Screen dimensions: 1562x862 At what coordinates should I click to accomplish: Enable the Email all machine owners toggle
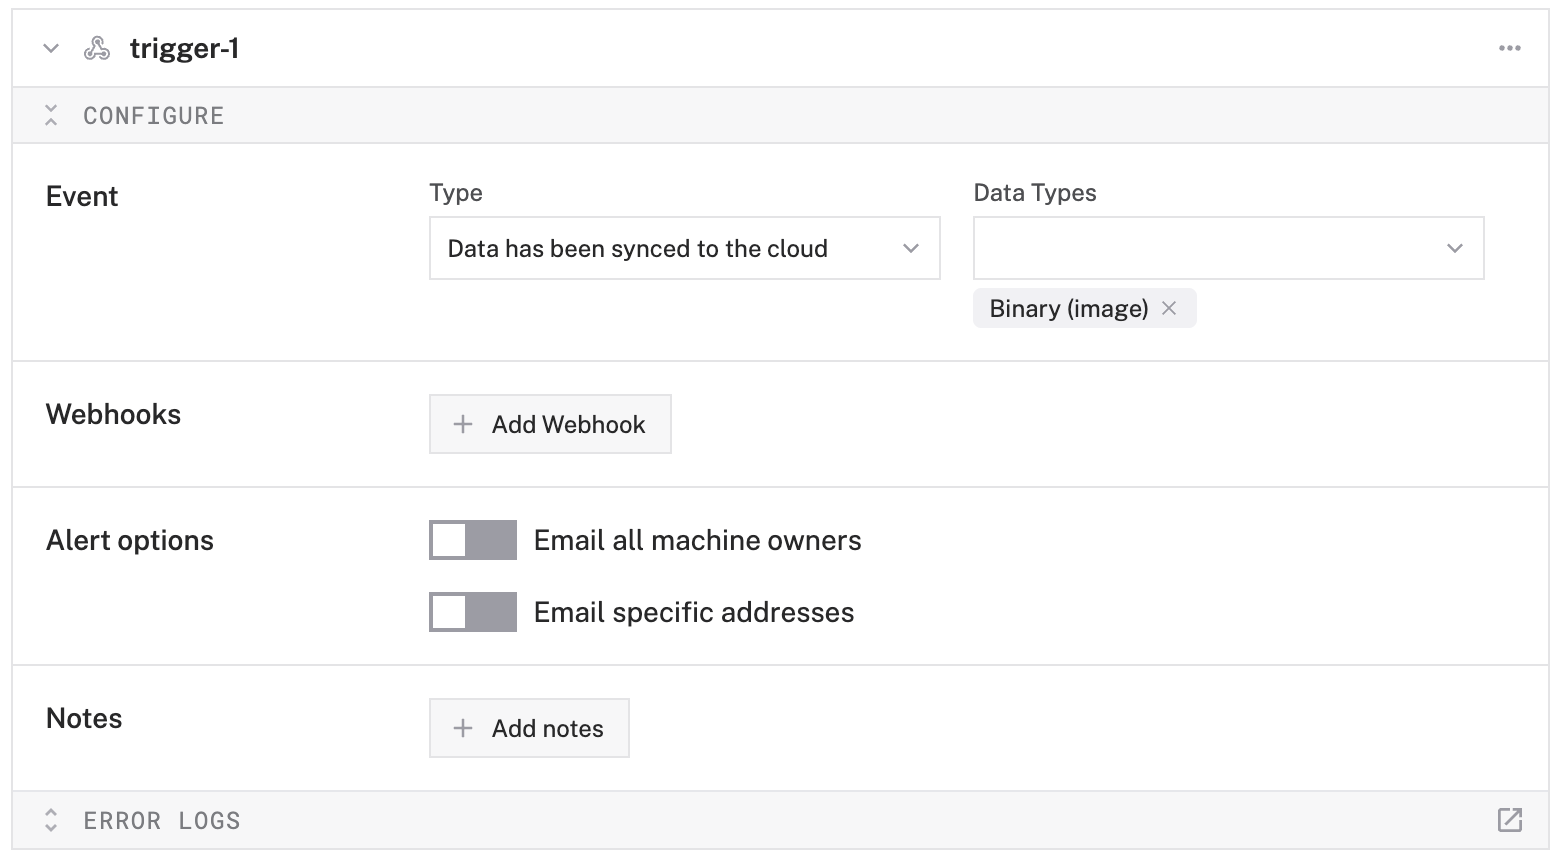pos(472,540)
